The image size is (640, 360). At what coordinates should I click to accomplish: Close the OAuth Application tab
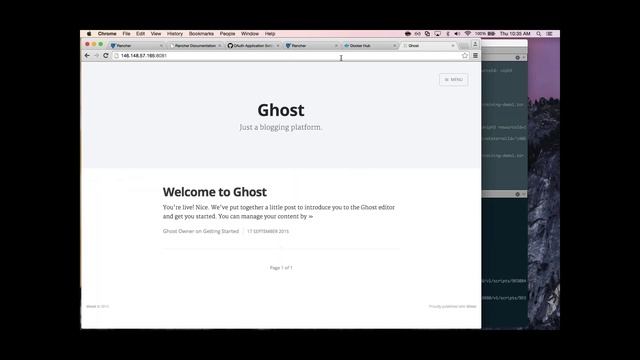coord(278,46)
